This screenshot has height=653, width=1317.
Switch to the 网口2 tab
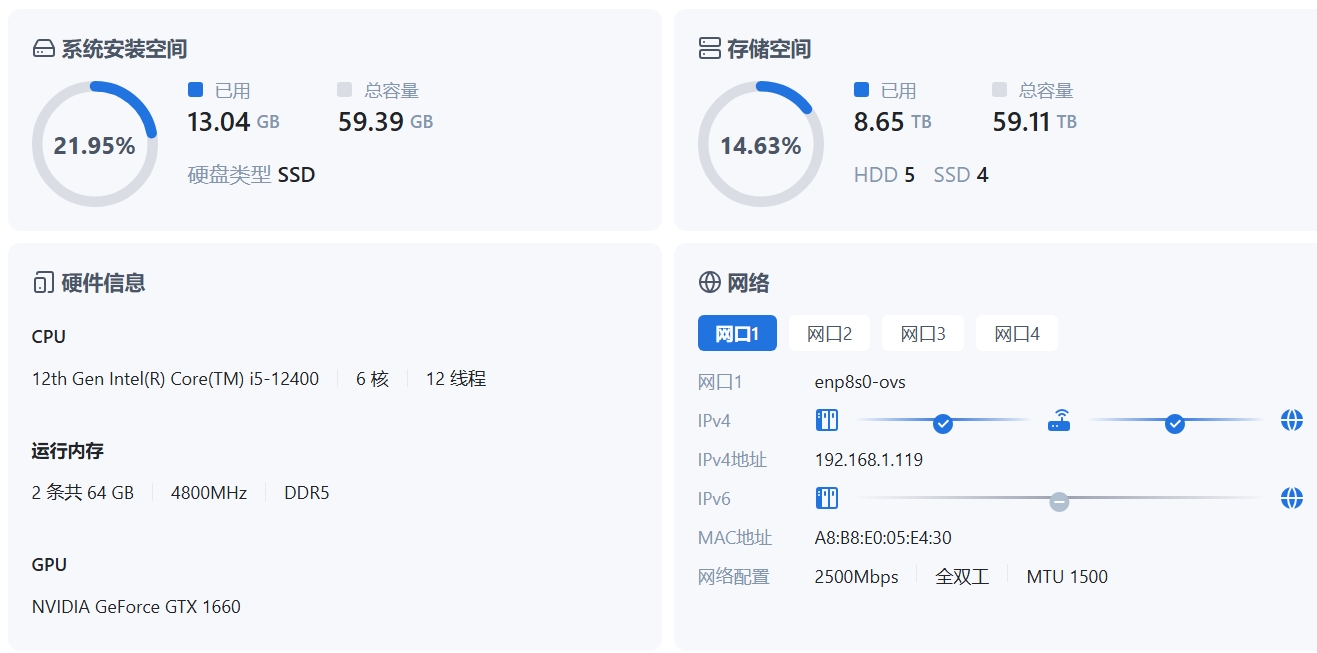click(829, 333)
